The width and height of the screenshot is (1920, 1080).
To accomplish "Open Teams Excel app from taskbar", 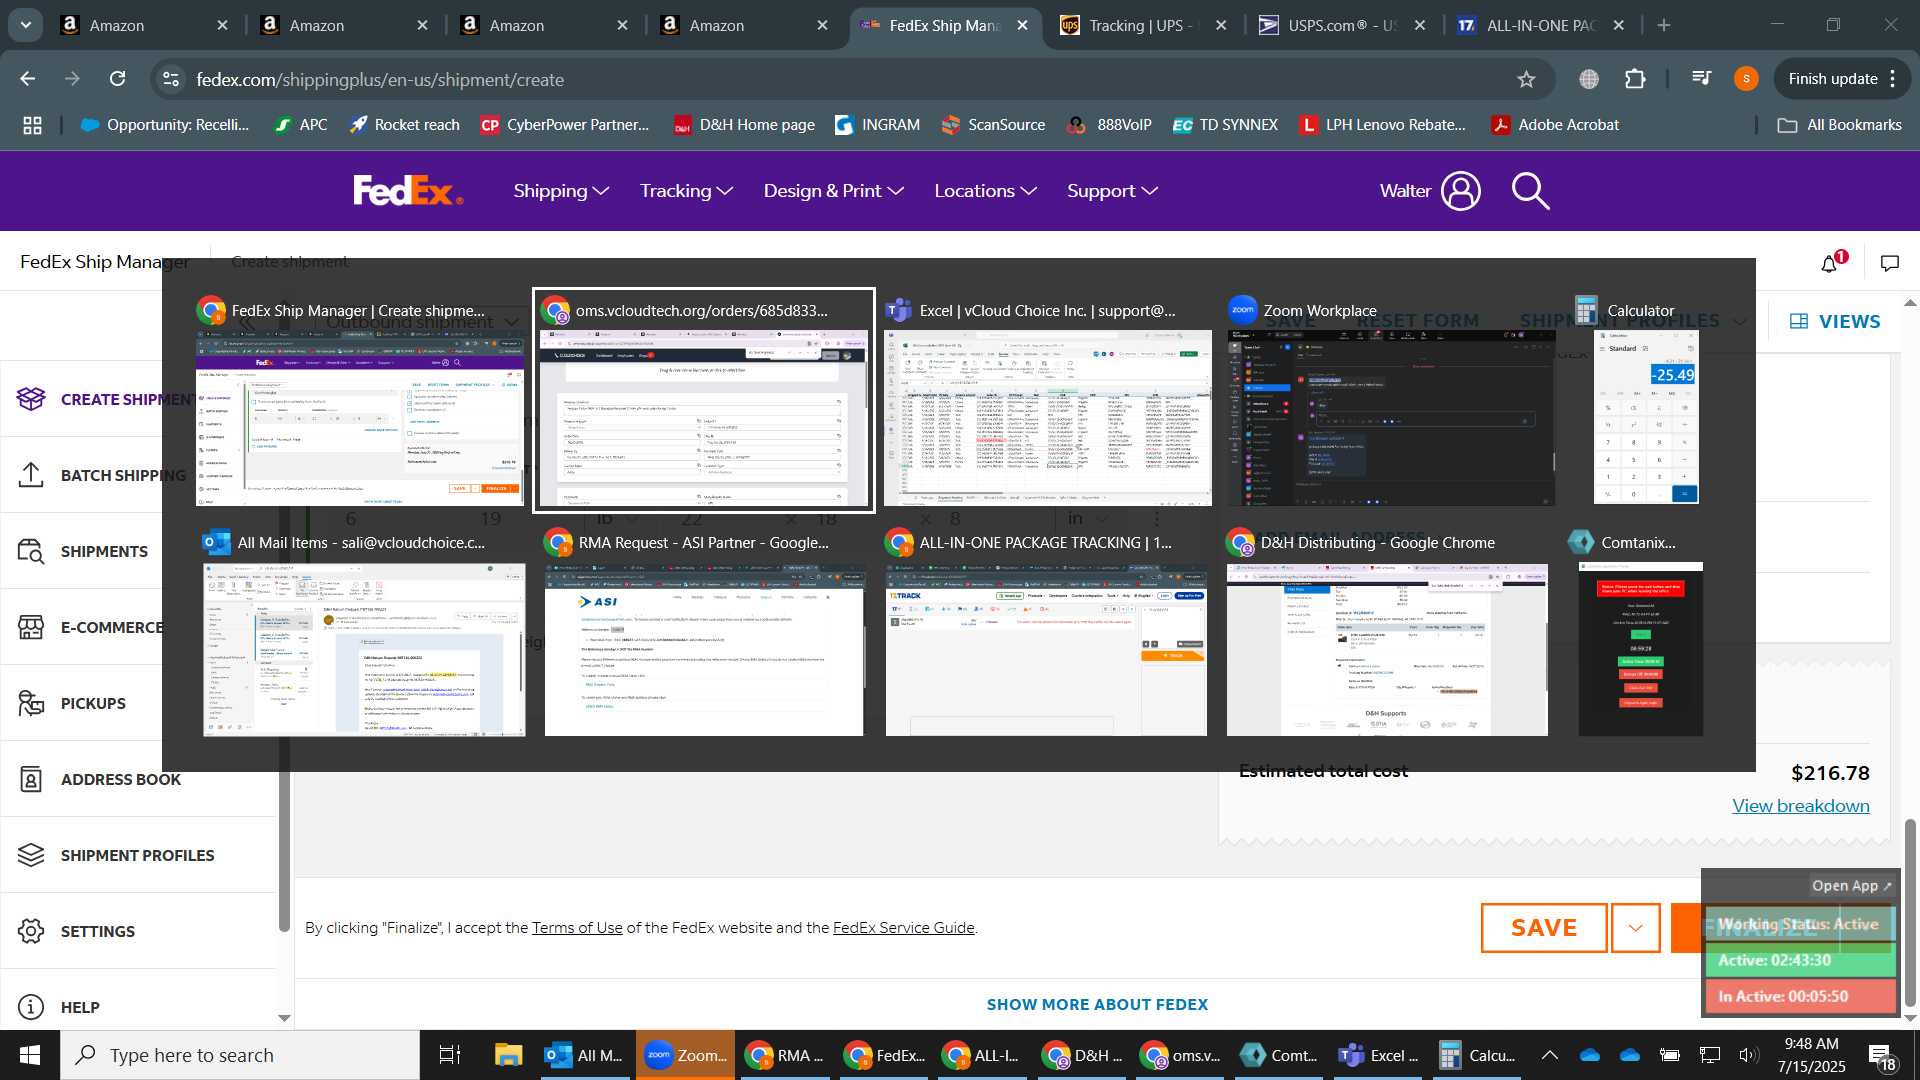I will click(1379, 1055).
